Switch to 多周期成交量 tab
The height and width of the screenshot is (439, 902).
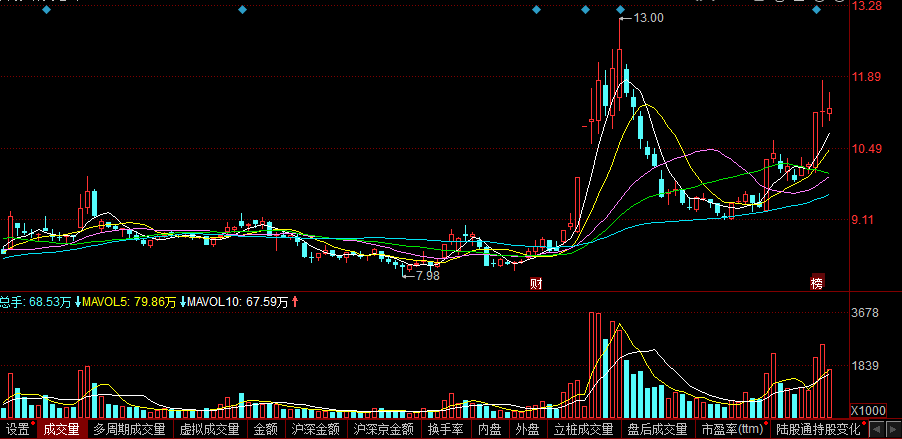click(129, 429)
